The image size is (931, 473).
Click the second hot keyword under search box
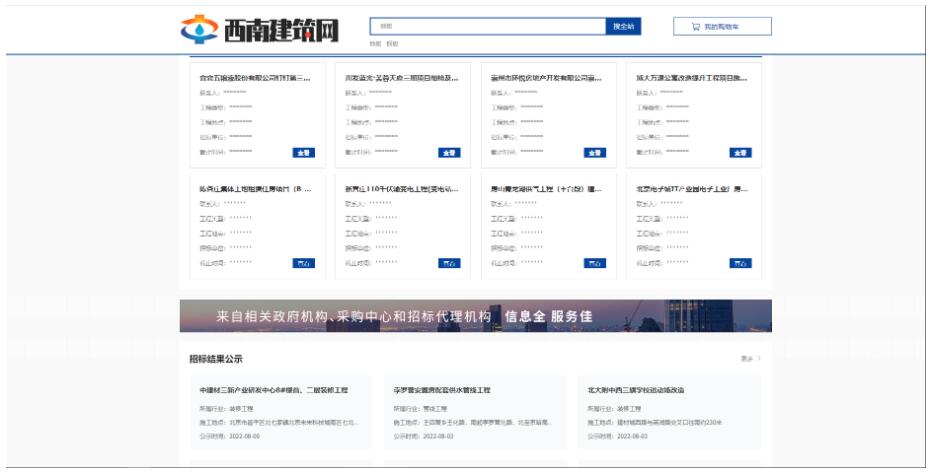tap(392, 44)
